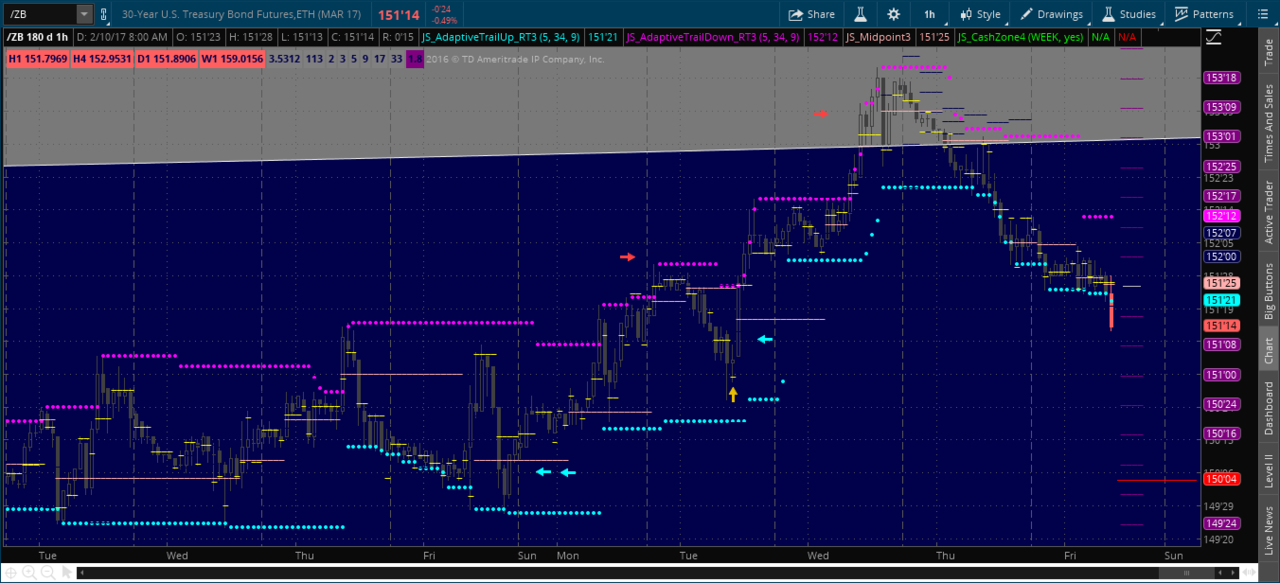The image size is (1280, 583).
Task: Click the 153'01 price bubble
Action: [x=1221, y=136]
